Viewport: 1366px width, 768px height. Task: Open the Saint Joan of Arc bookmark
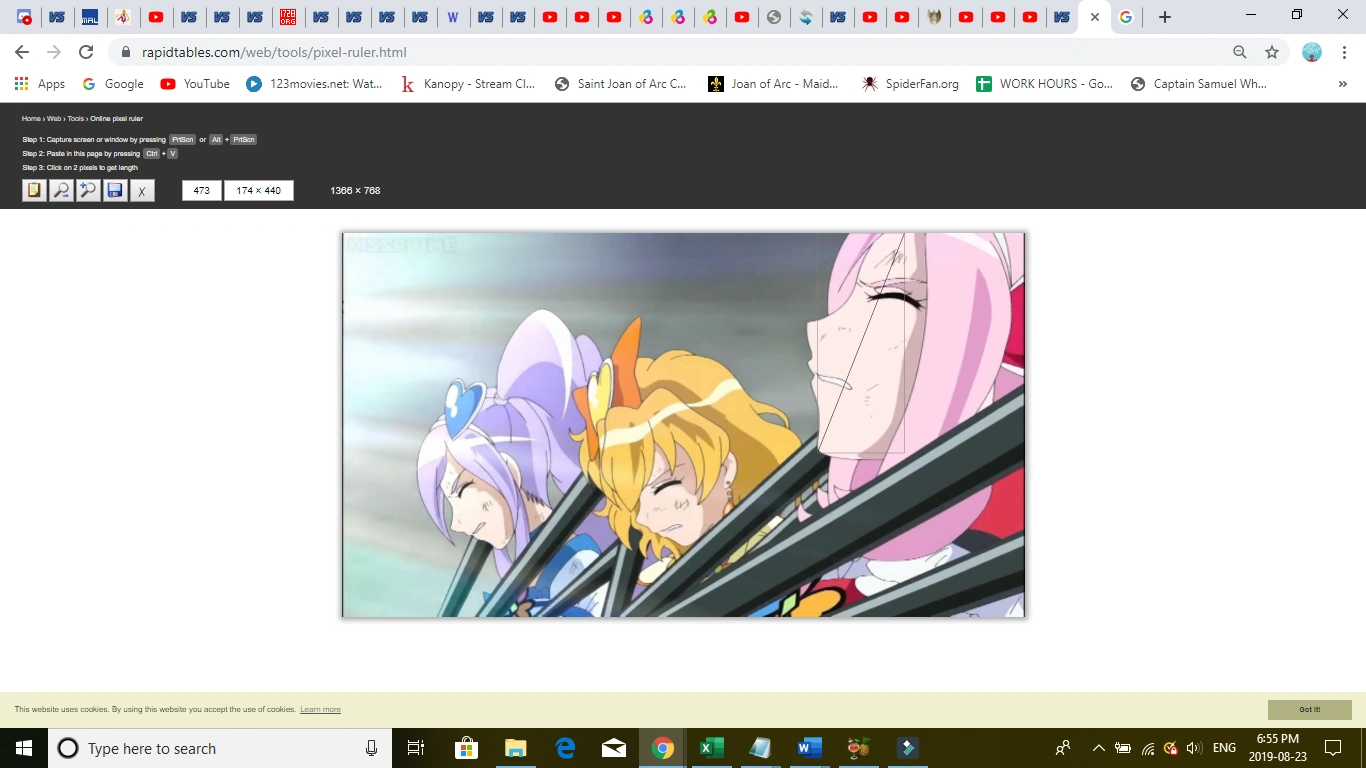pyautogui.click(x=621, y=84)
